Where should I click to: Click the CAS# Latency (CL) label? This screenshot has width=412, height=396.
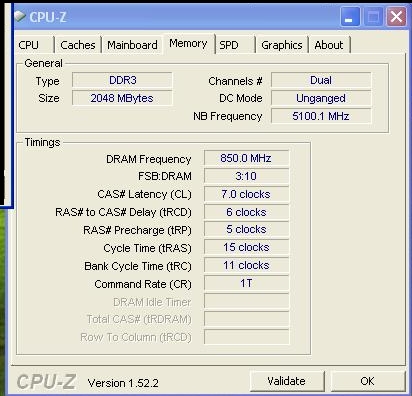[144, 194]
